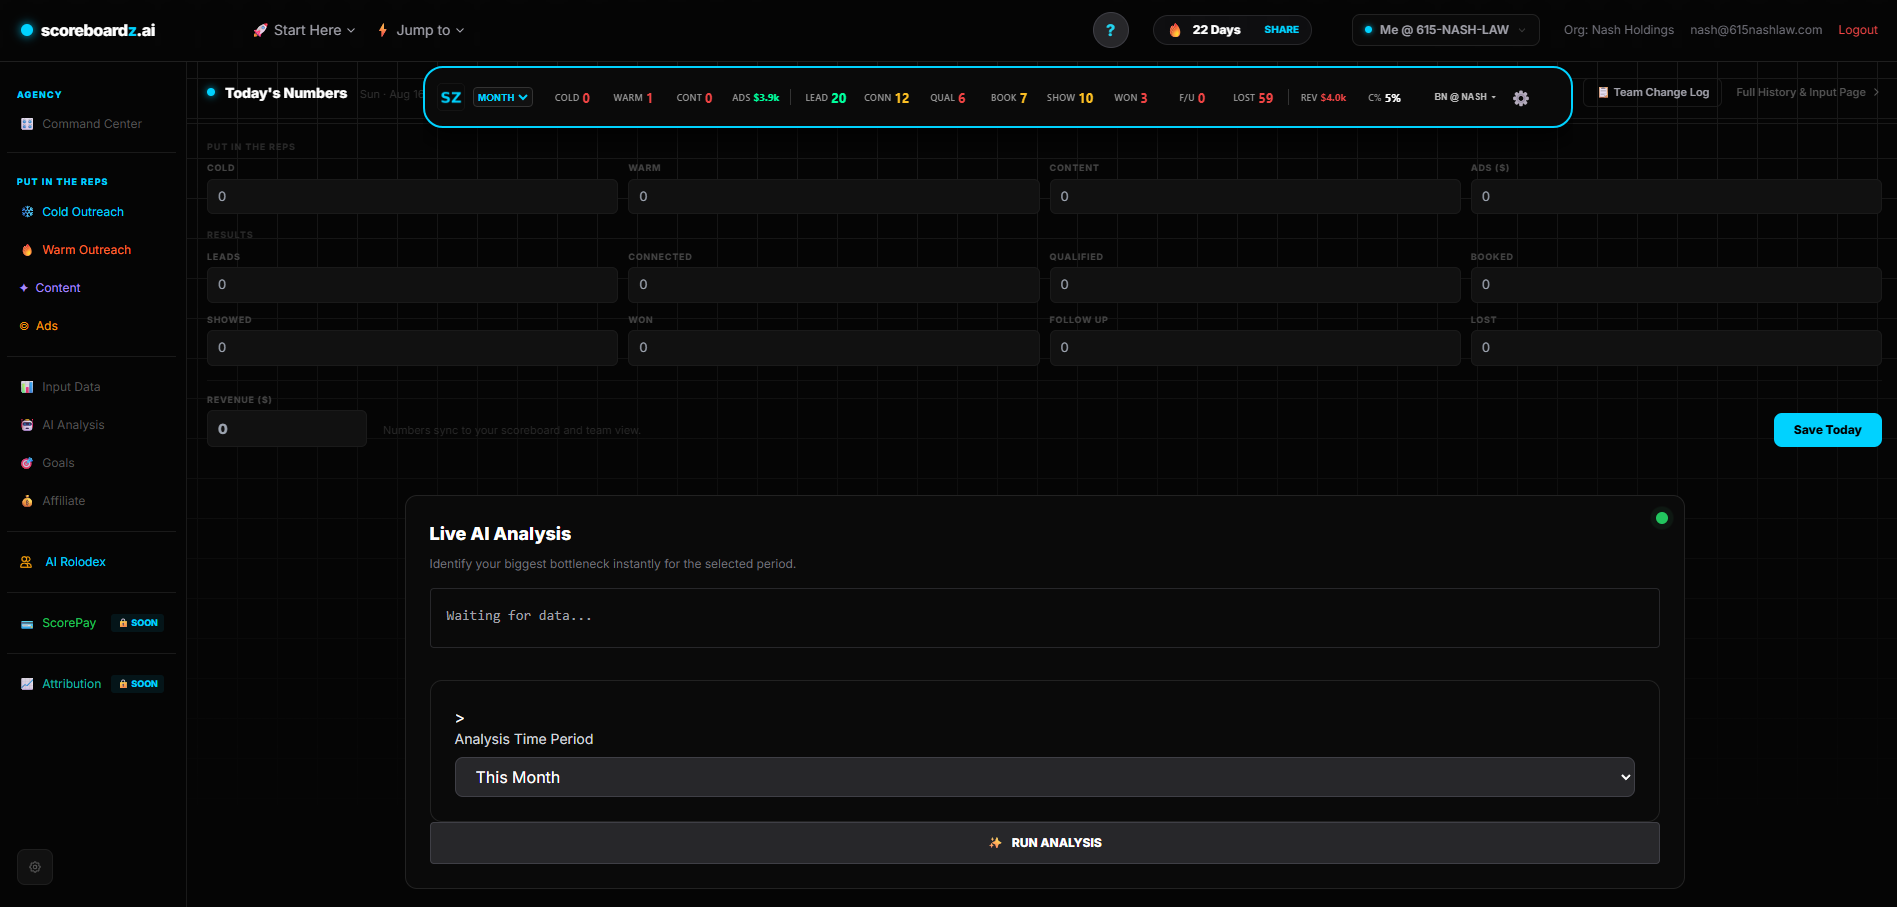Open the Jump to dropdown
The width and height of the screenshot is (1897, 907).
[x=421, y=30]
